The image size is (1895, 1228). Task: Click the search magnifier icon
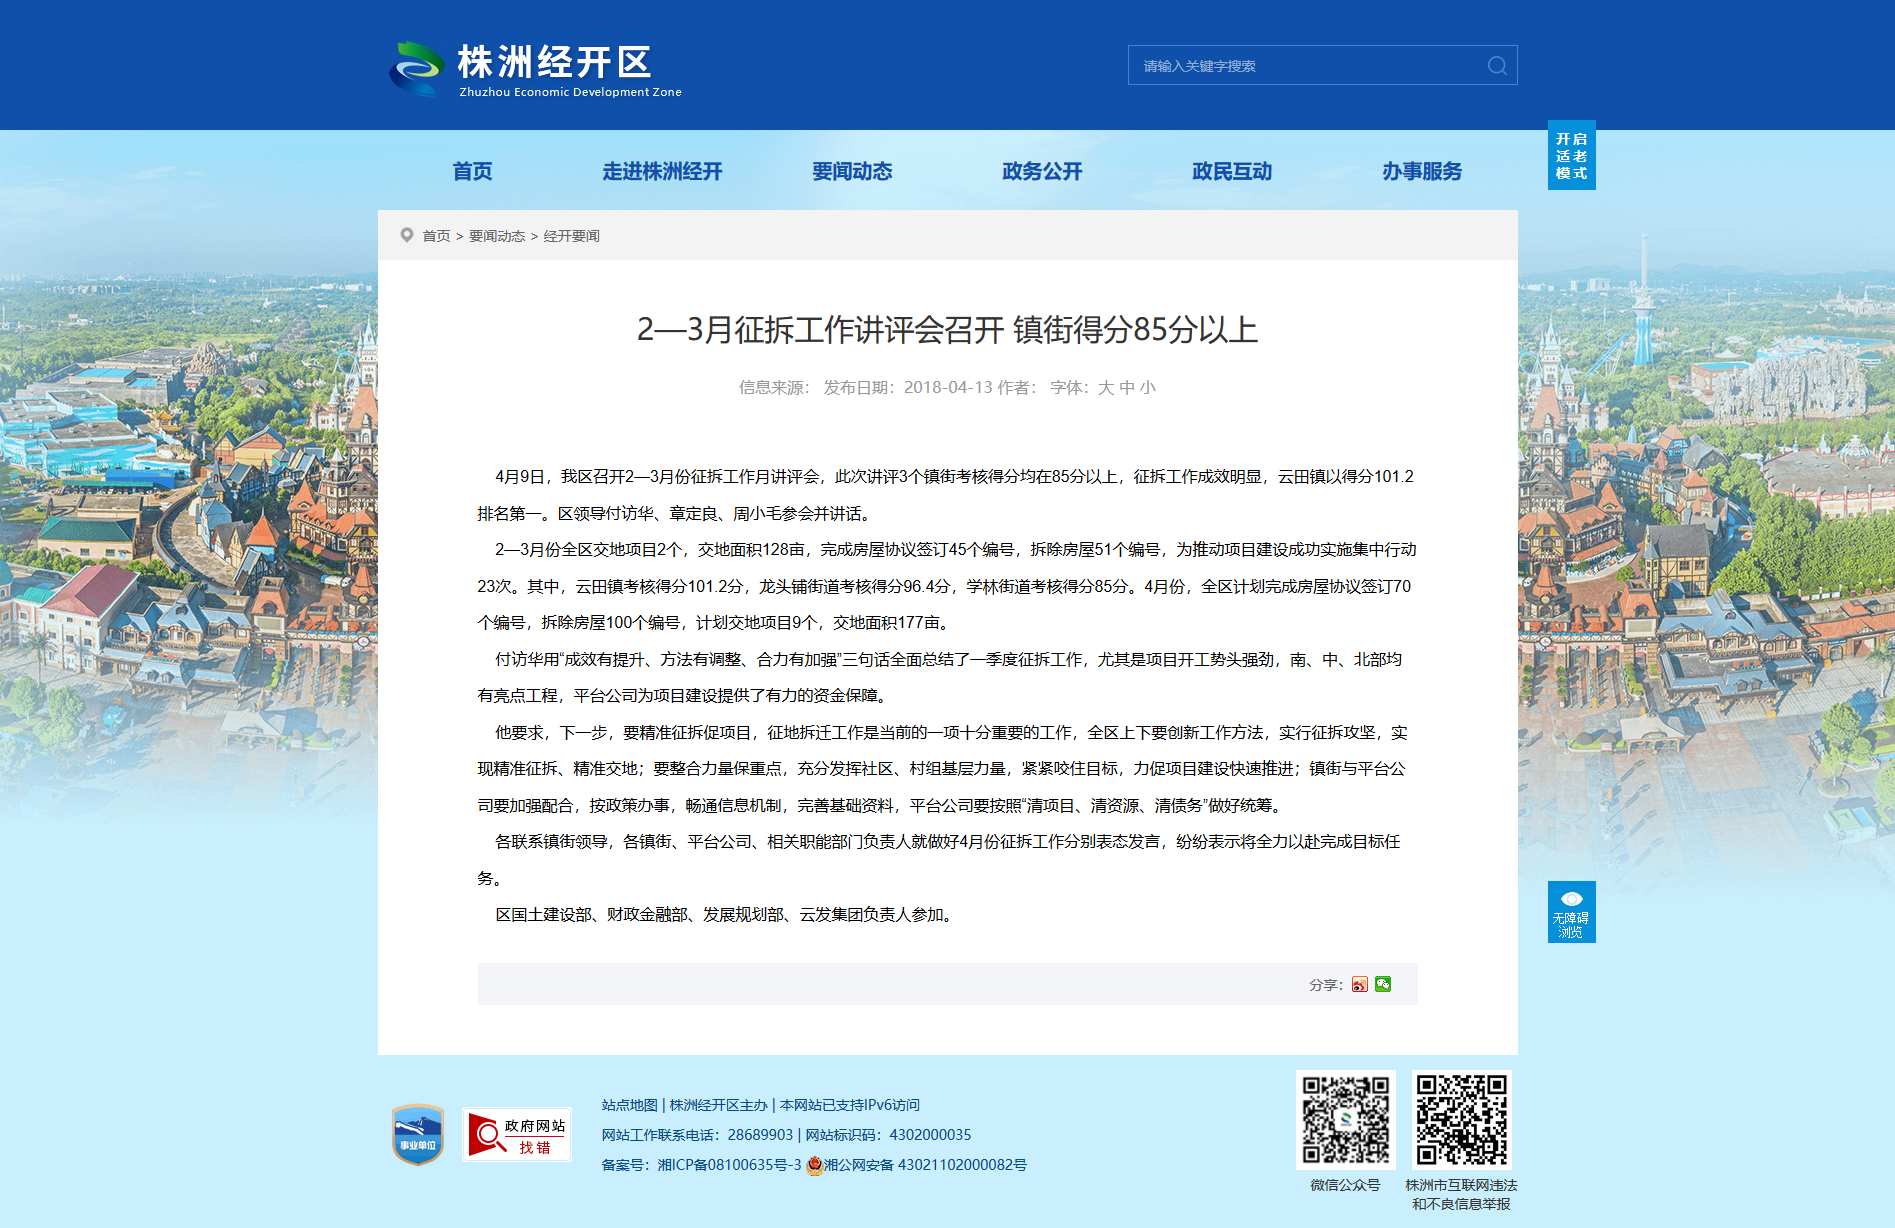(x=1497, y=66)
